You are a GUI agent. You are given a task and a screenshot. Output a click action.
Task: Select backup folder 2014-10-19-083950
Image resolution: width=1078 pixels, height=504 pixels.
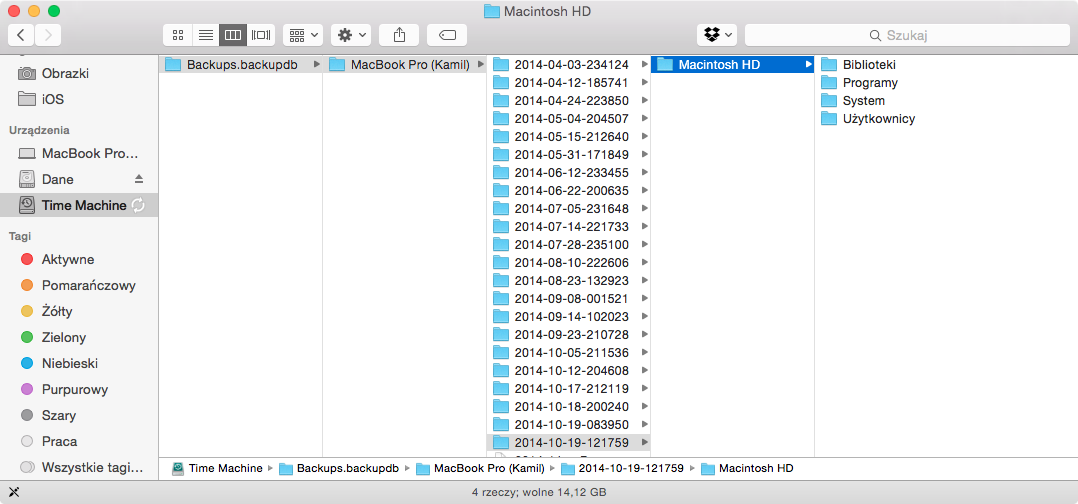coord(569,424)
